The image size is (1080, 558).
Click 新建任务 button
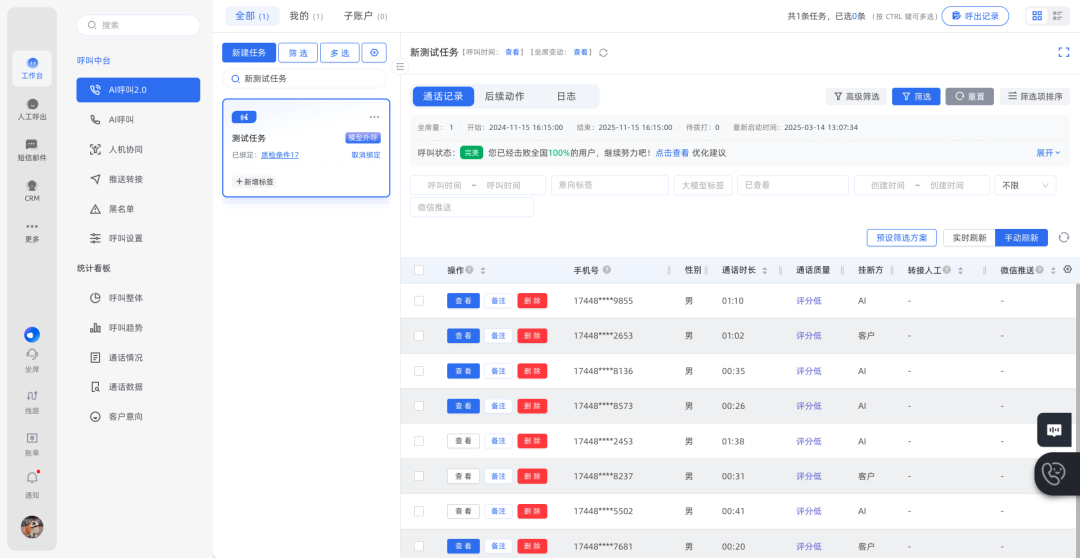(x=249, y=52)
